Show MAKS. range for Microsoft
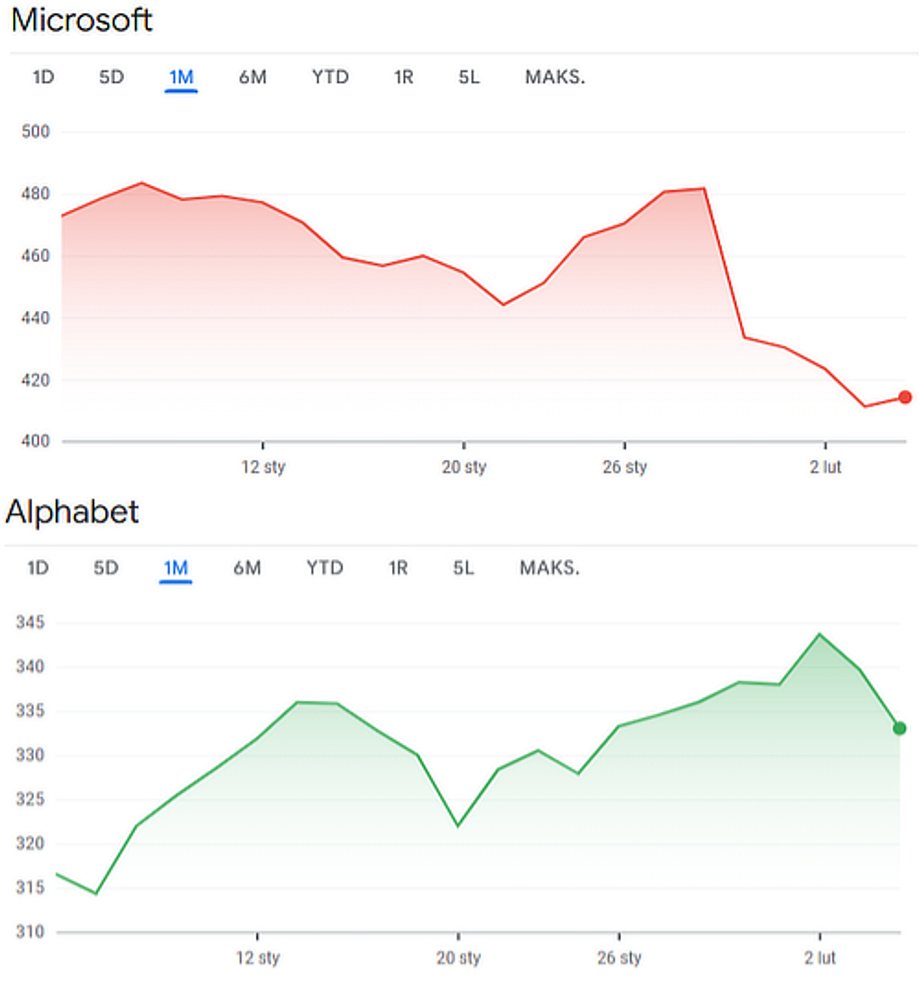 [555, 77]
